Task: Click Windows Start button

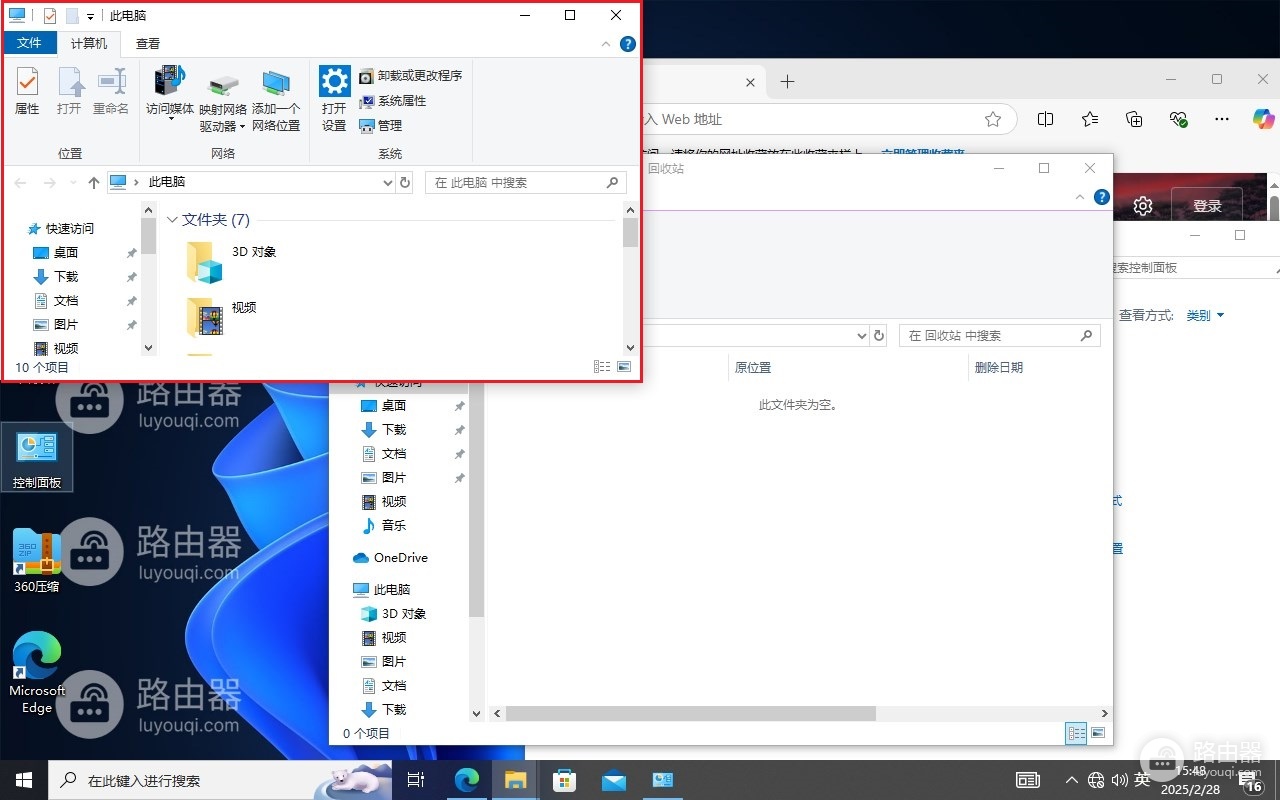Action: (x=24, y=780)
